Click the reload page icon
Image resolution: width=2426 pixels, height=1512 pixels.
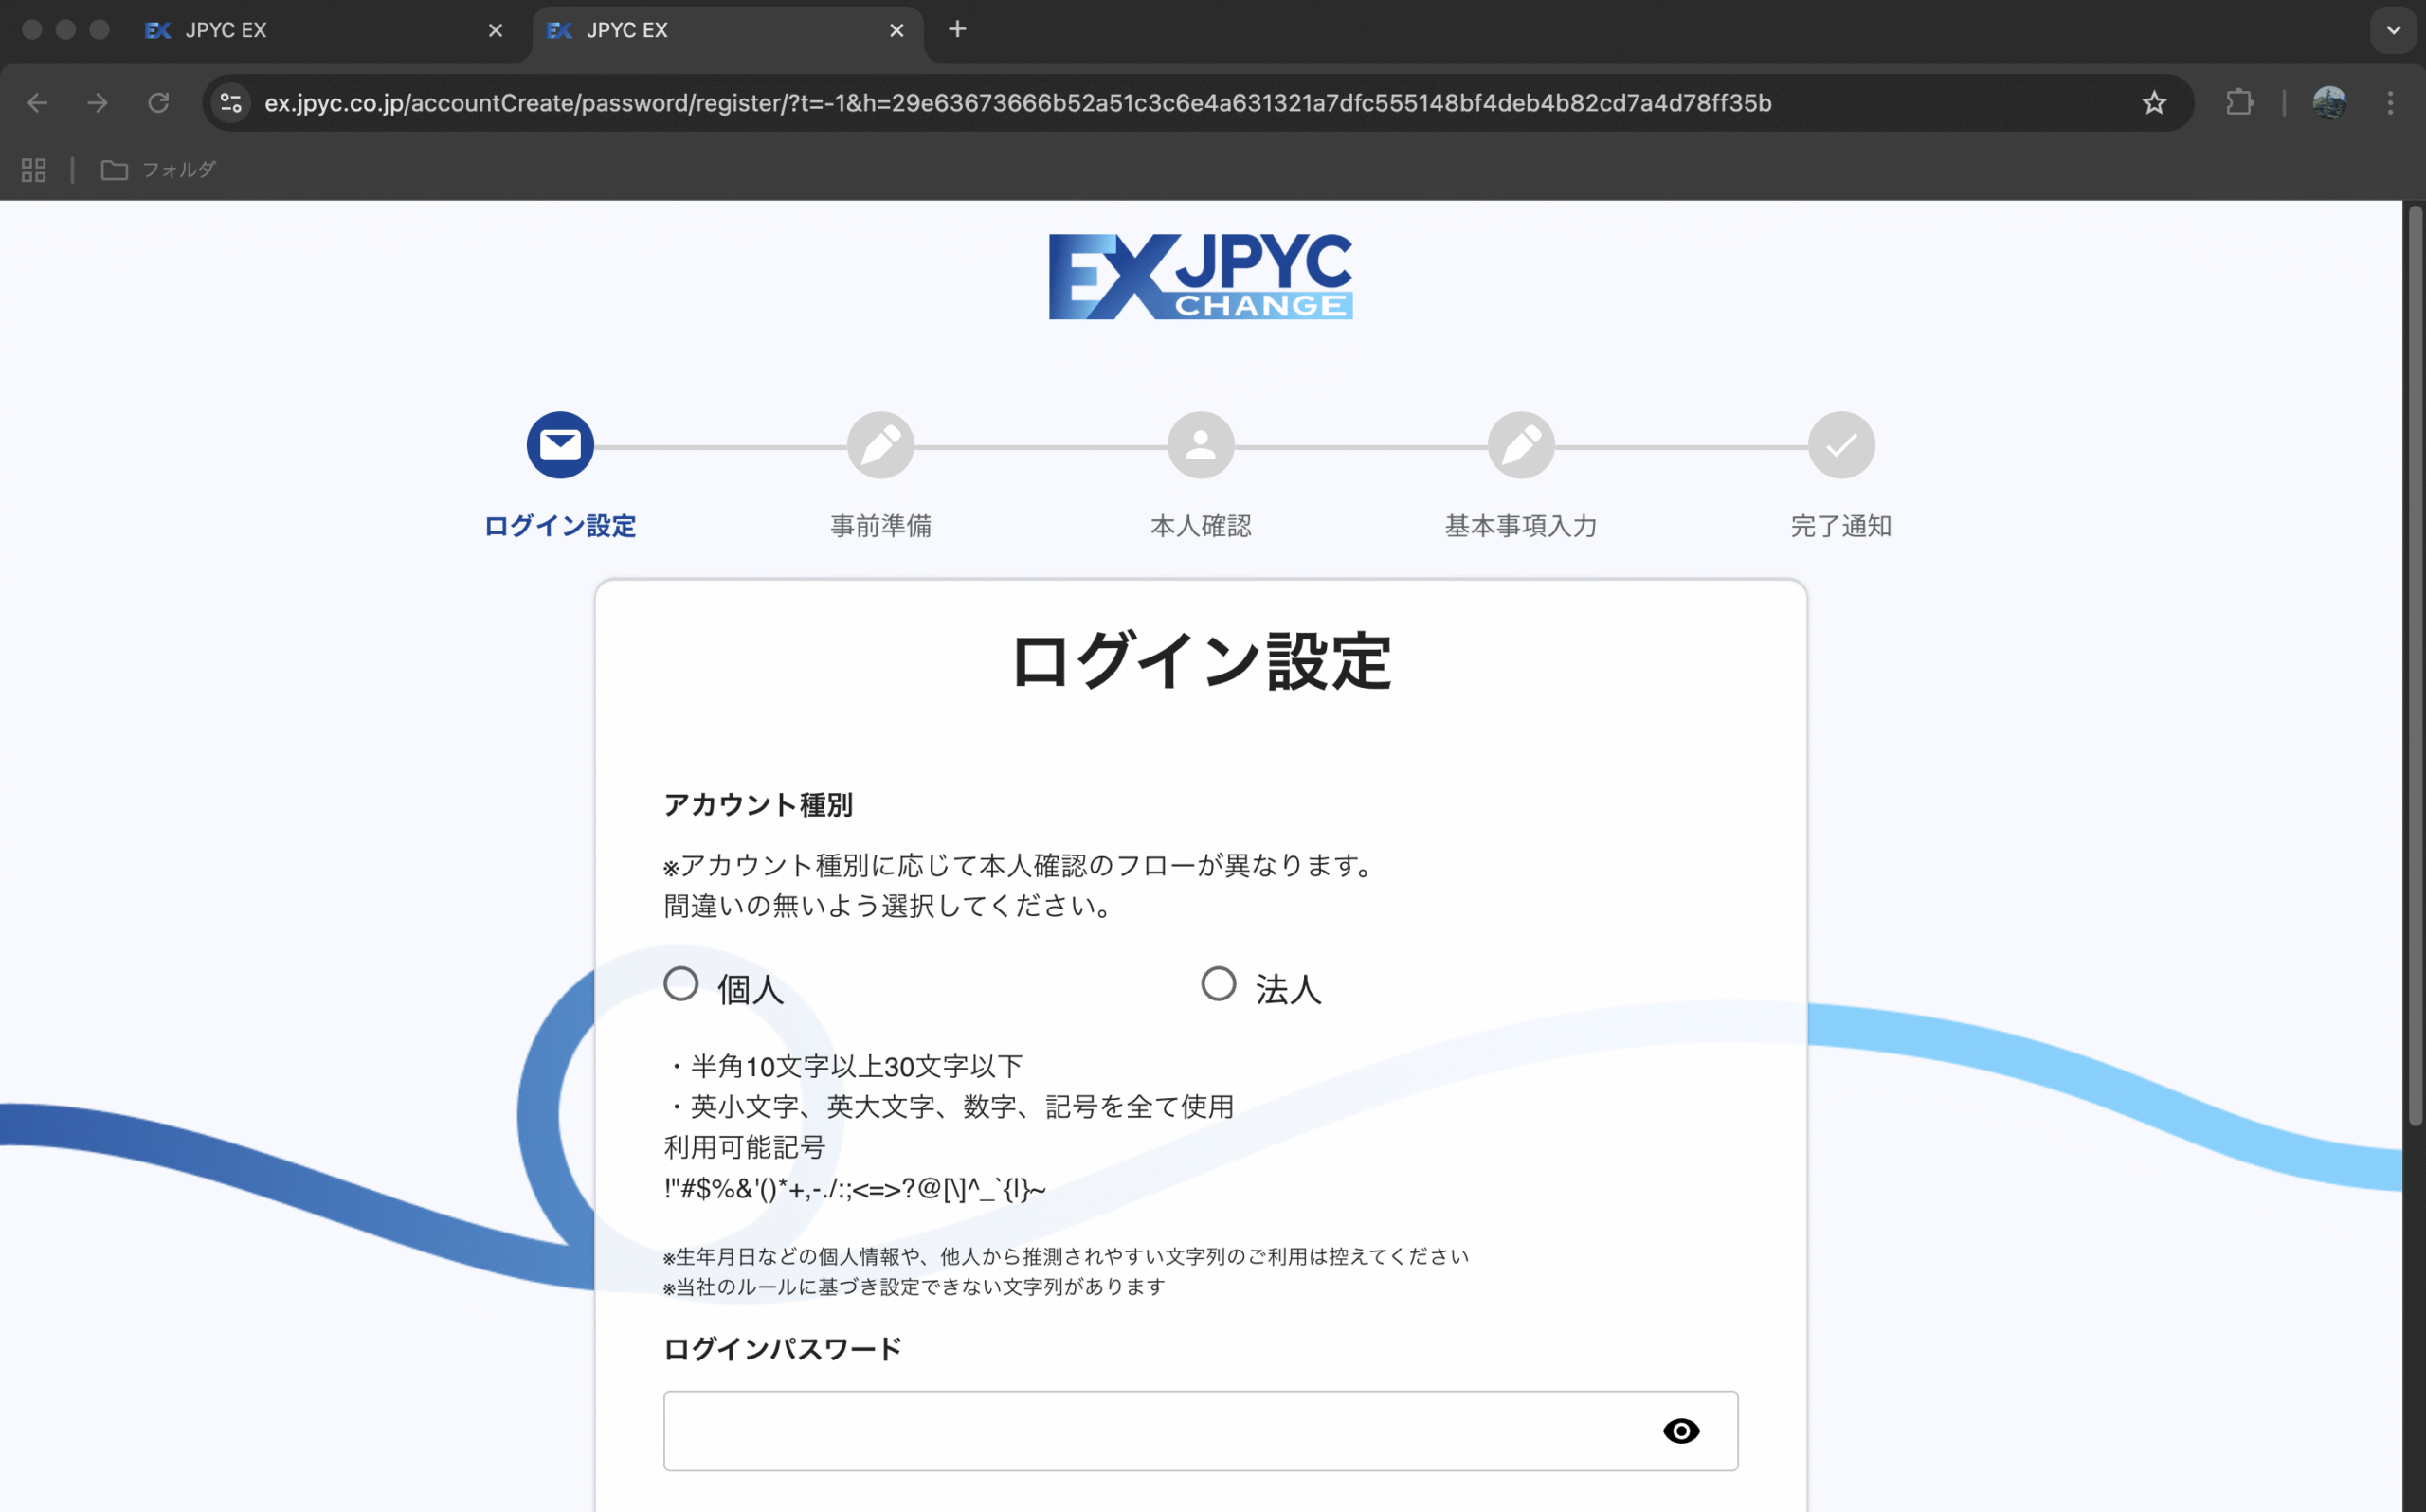click(x=158, y=103)
